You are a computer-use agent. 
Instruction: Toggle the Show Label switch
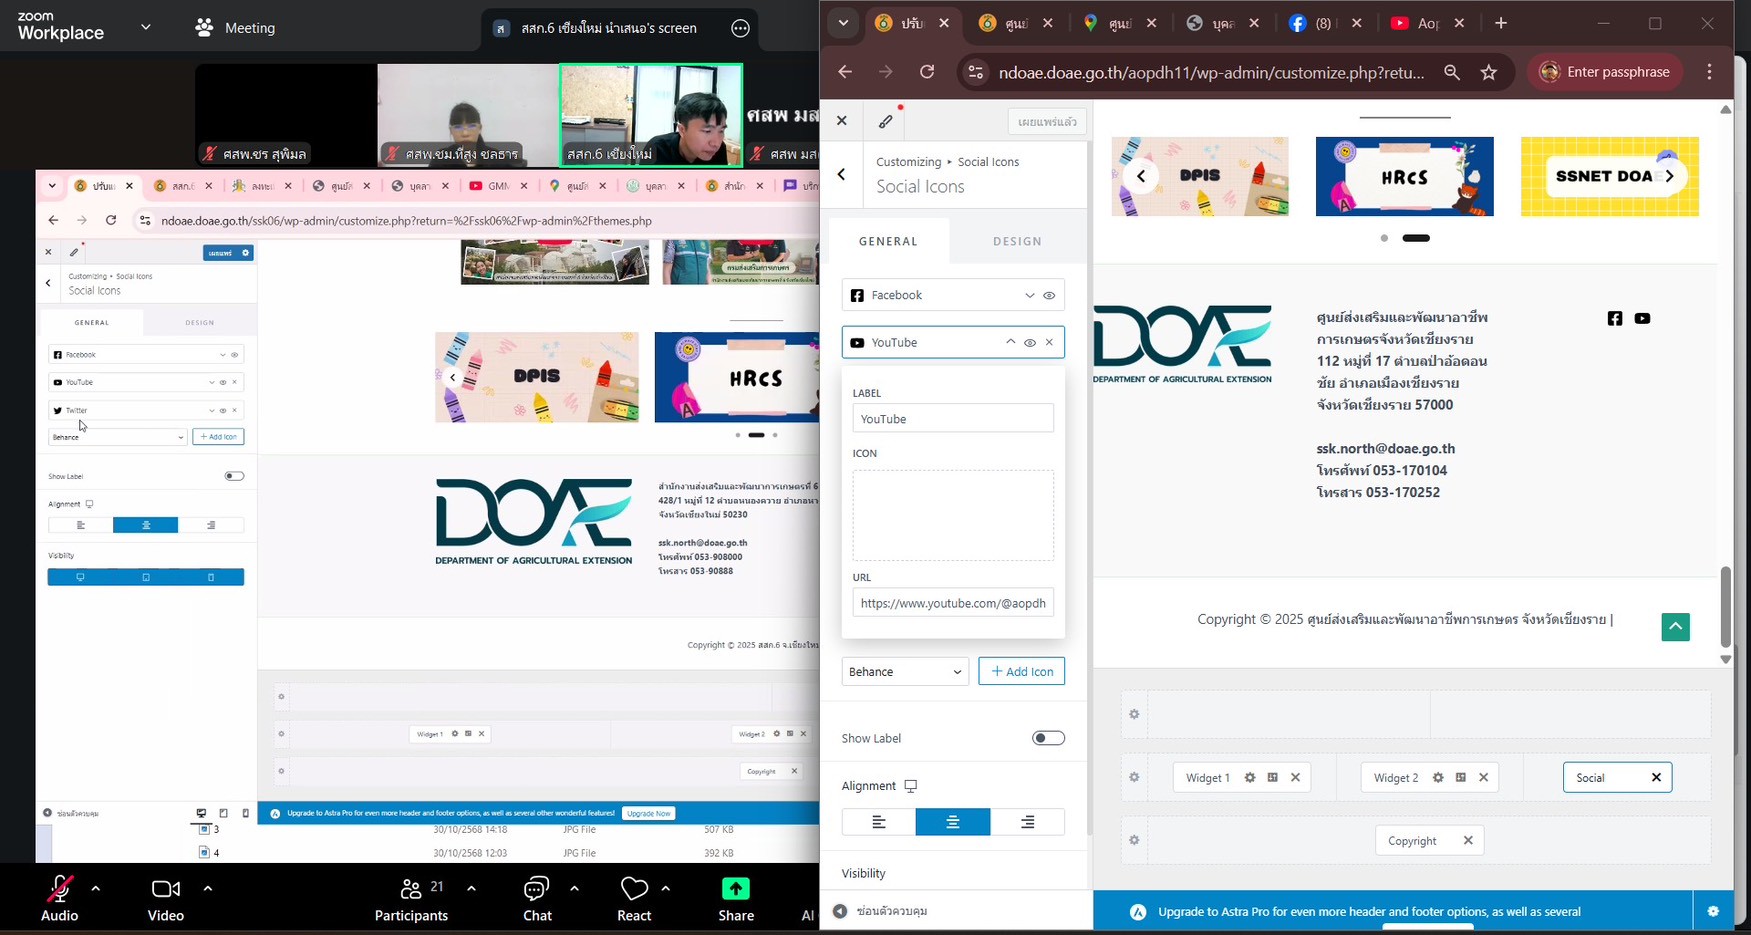coord(1048,738)
